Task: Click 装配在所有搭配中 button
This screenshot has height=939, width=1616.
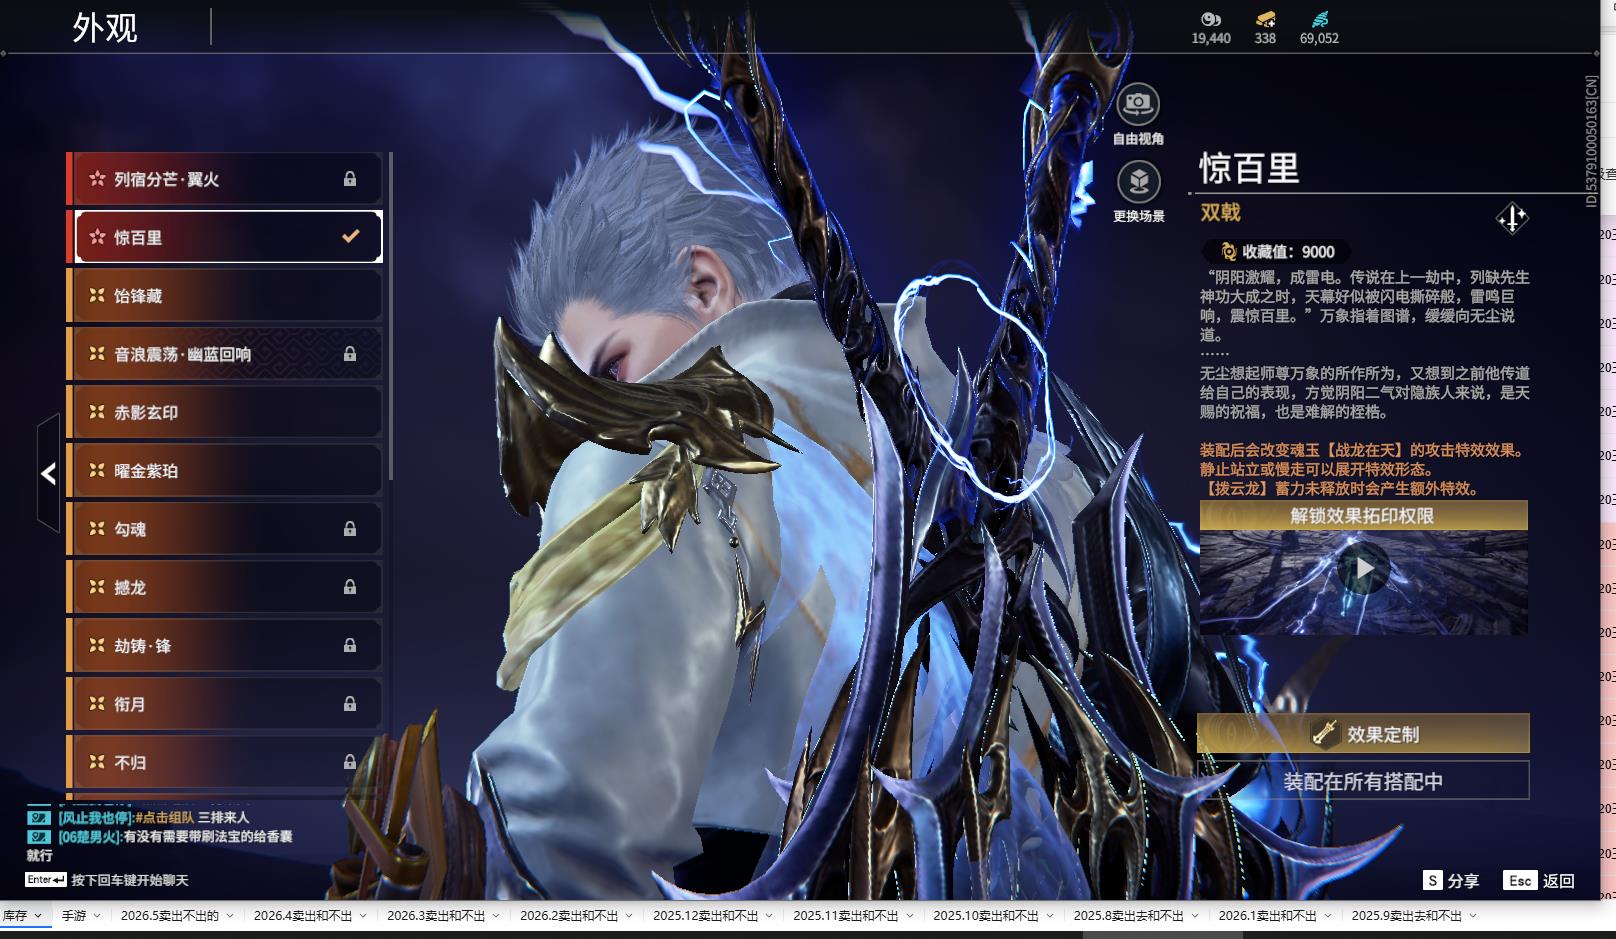Action: 1363,781
